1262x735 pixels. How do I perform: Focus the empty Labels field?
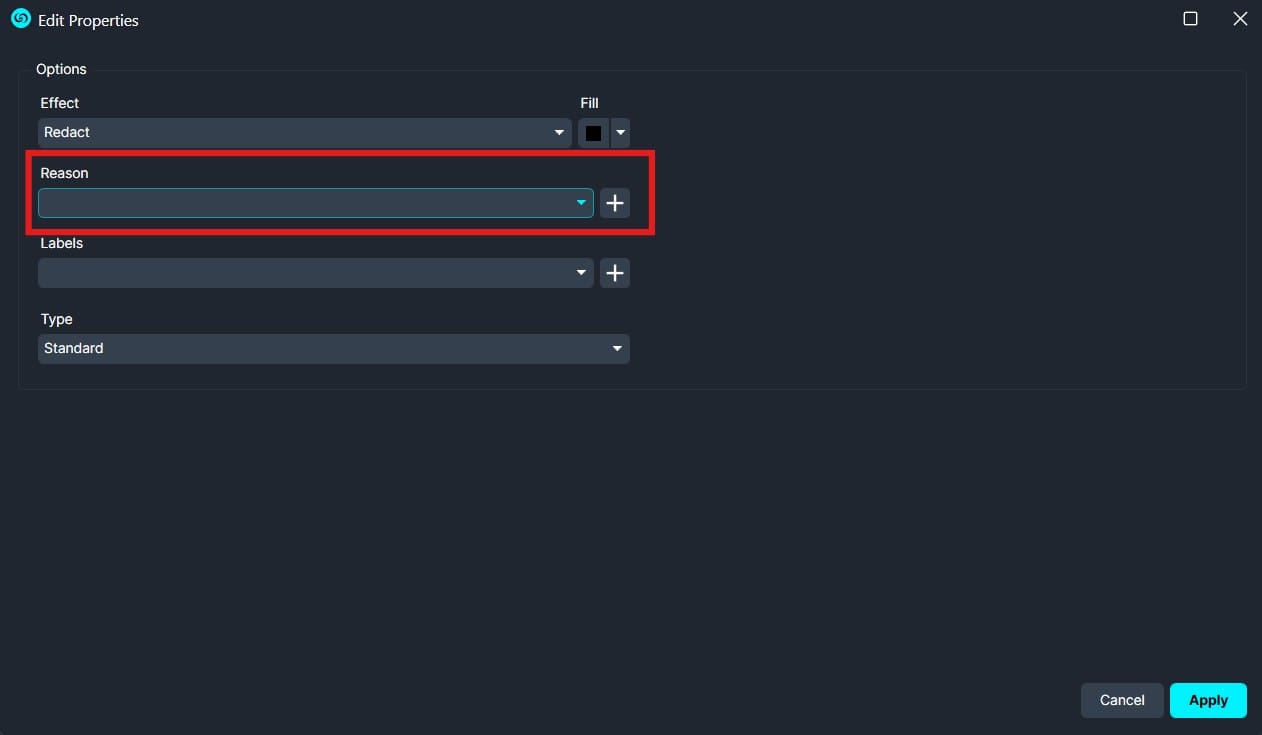click(x=300, y=273)
